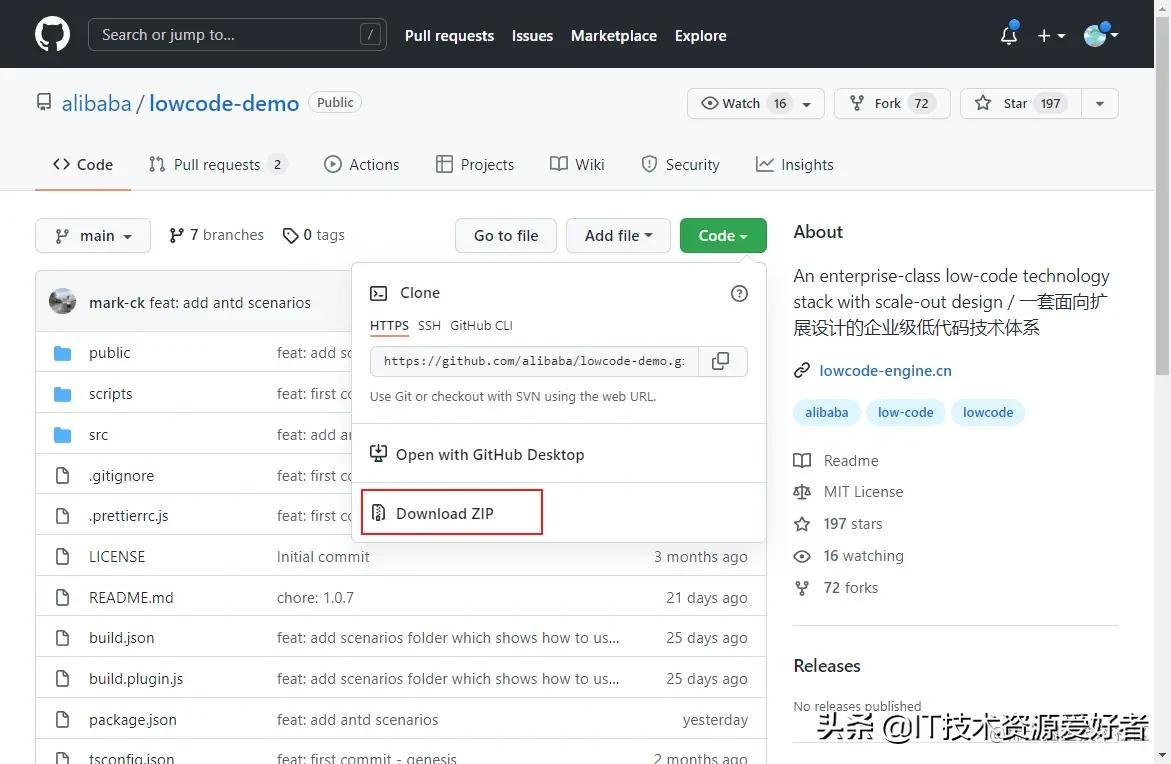
Task: Open the notifications bell
Action: point(1009,34)
